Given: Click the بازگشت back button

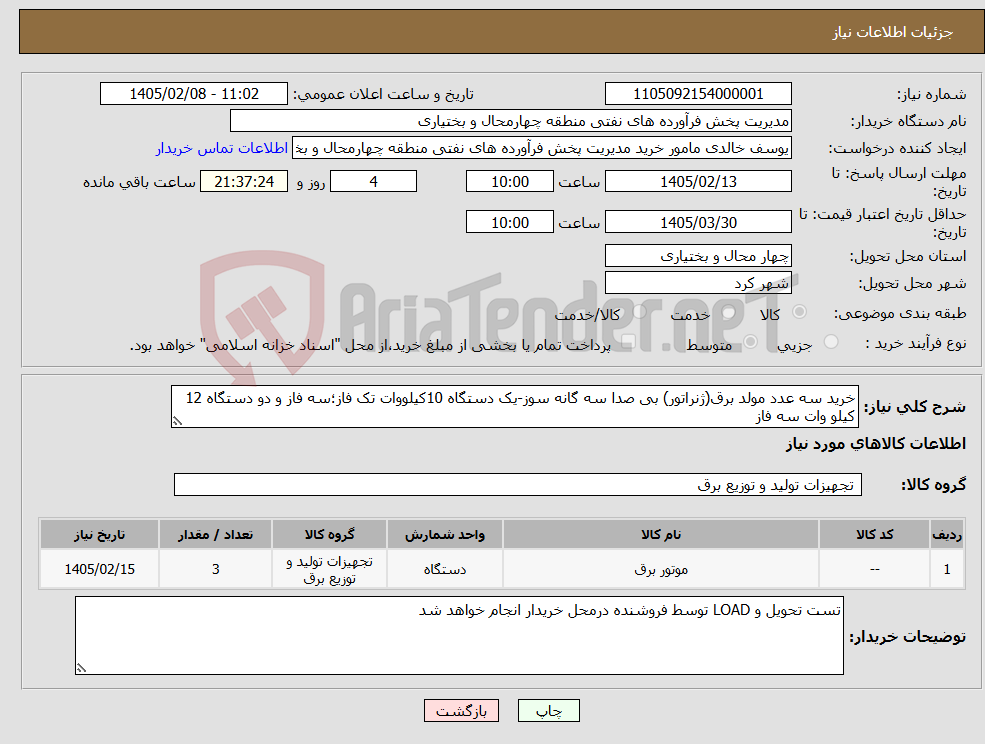Looking at the screenshot, I should pos(461,711).
